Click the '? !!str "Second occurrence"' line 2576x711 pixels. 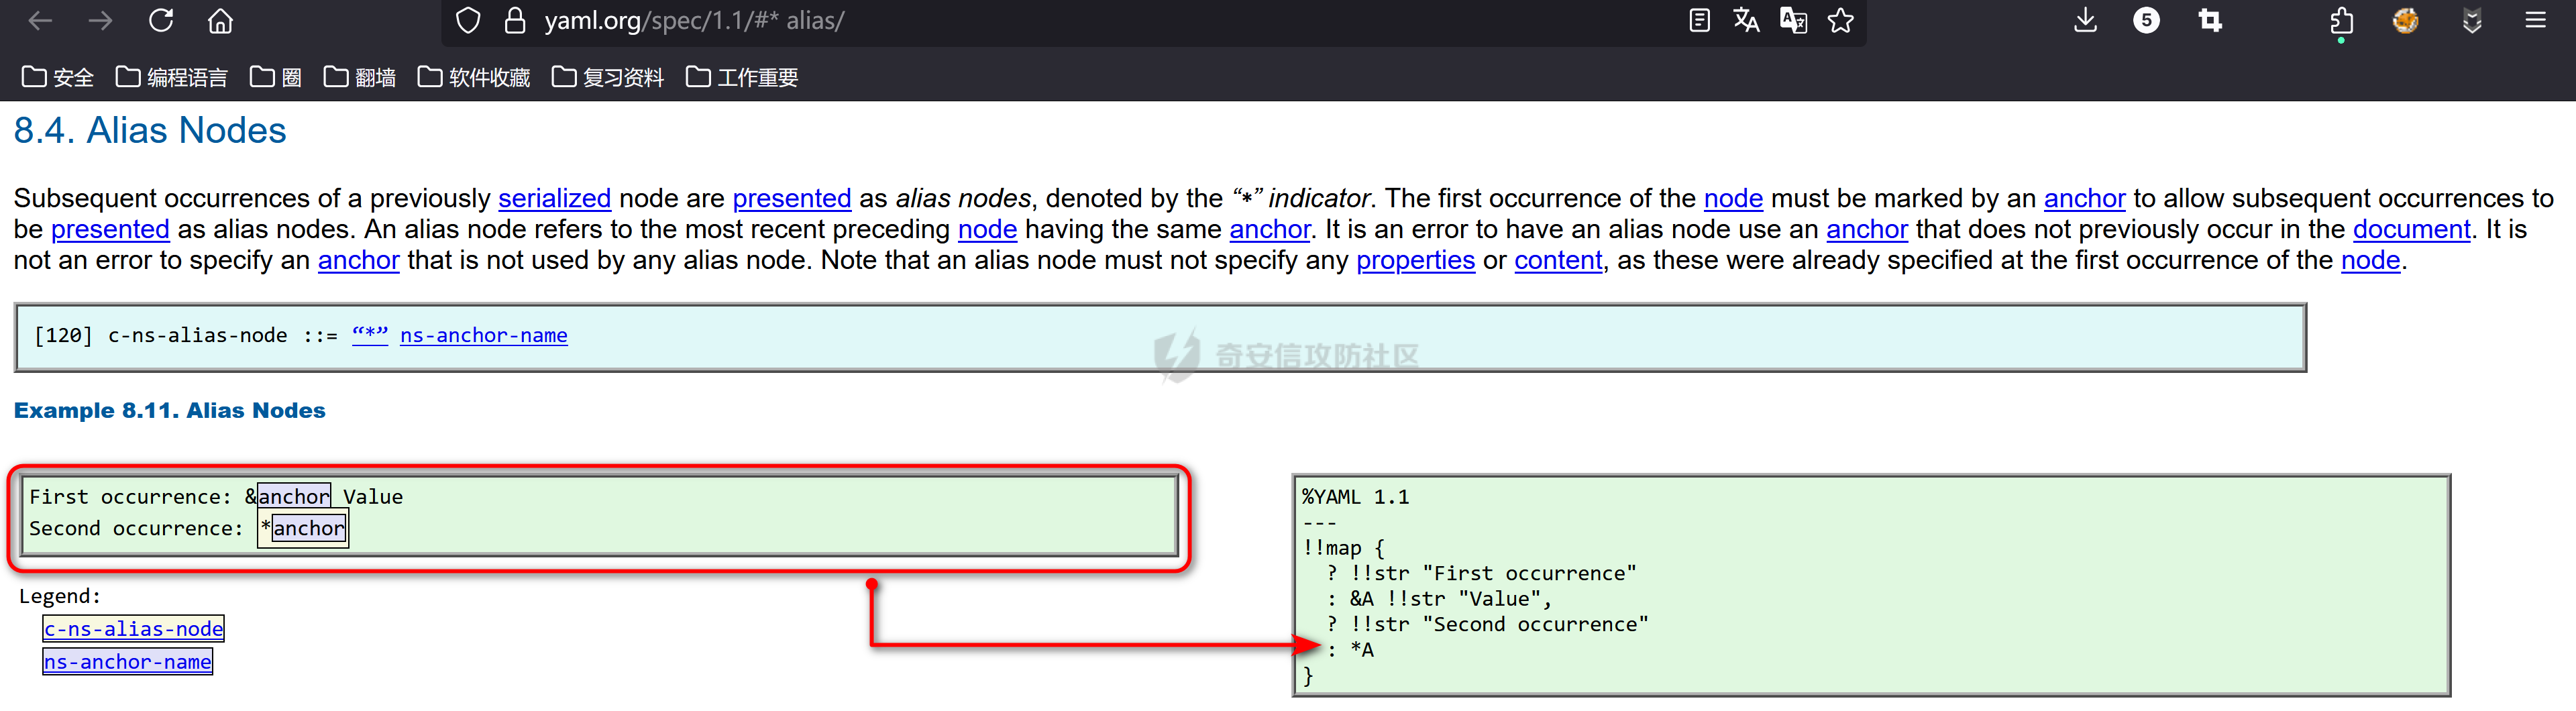point(1487,624)
